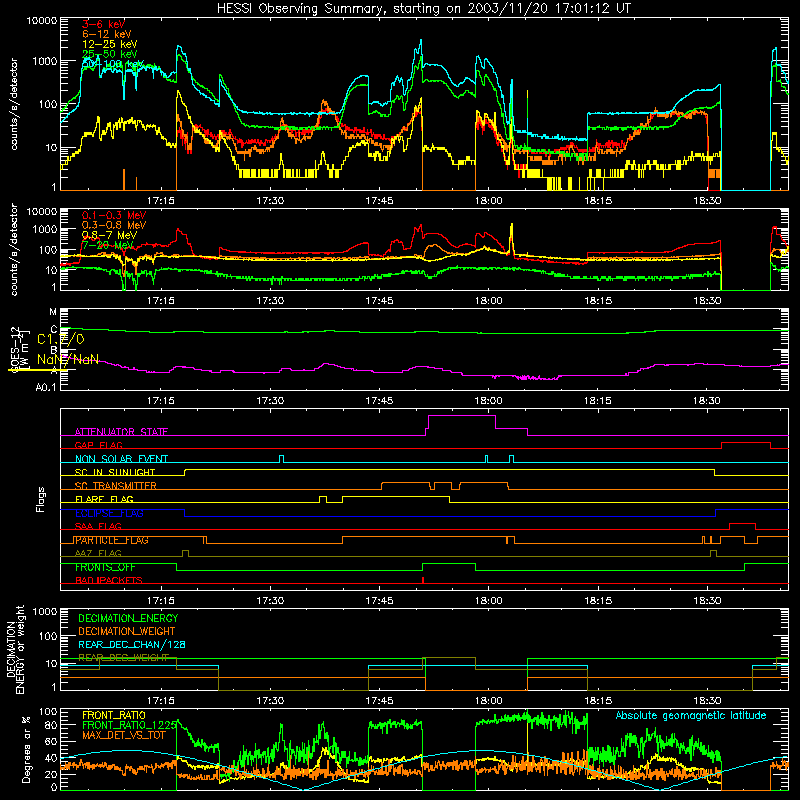This screenshot has height=800, width=800.
Task: Select the SAA_FLAG label
Action: click(98, 526)
